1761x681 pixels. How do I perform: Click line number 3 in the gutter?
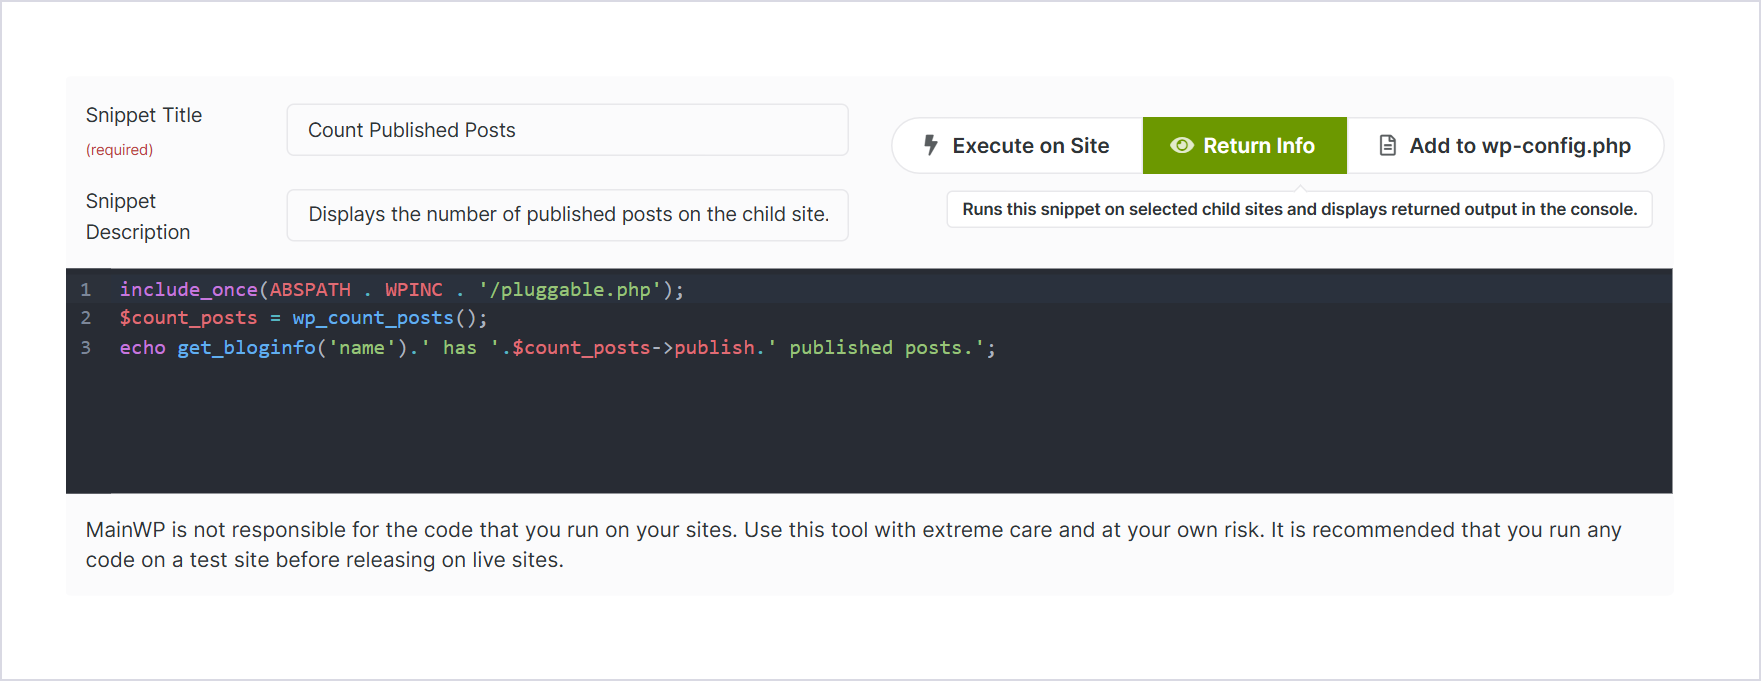pos(86,348)
